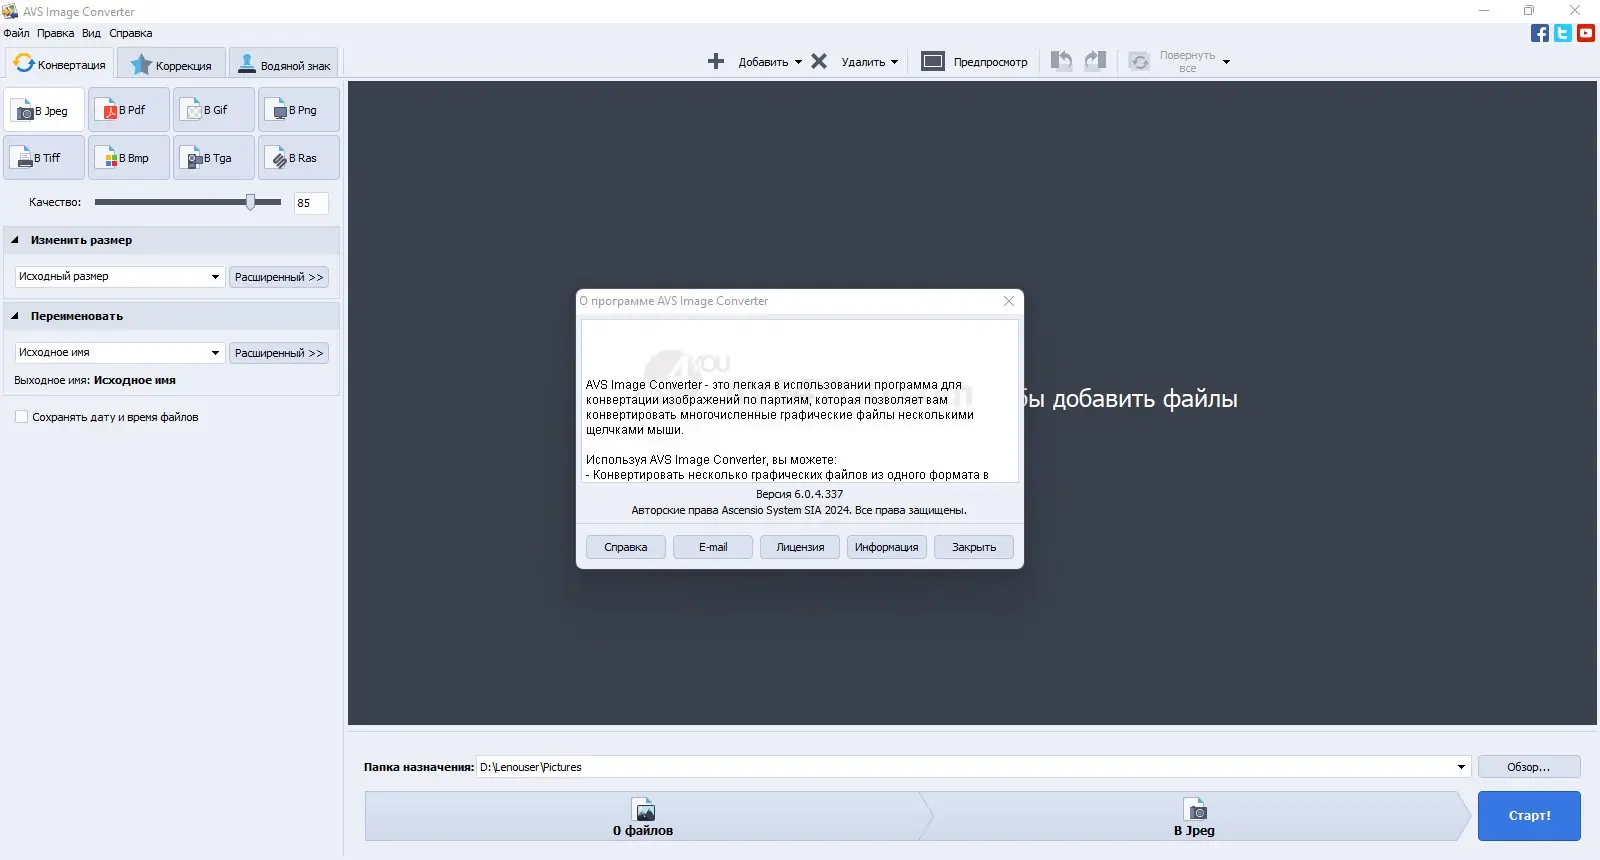The image size is (1600, 860).
Task: Close the About dialog with X
Action: [1009, 301]
